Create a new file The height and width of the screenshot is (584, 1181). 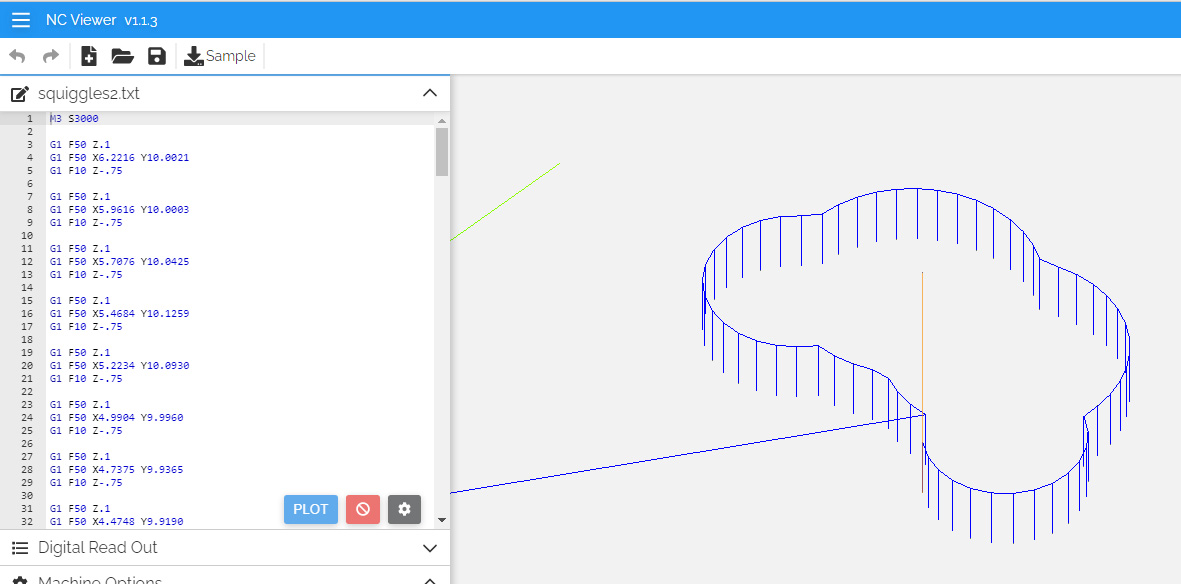tap(89, 57)
